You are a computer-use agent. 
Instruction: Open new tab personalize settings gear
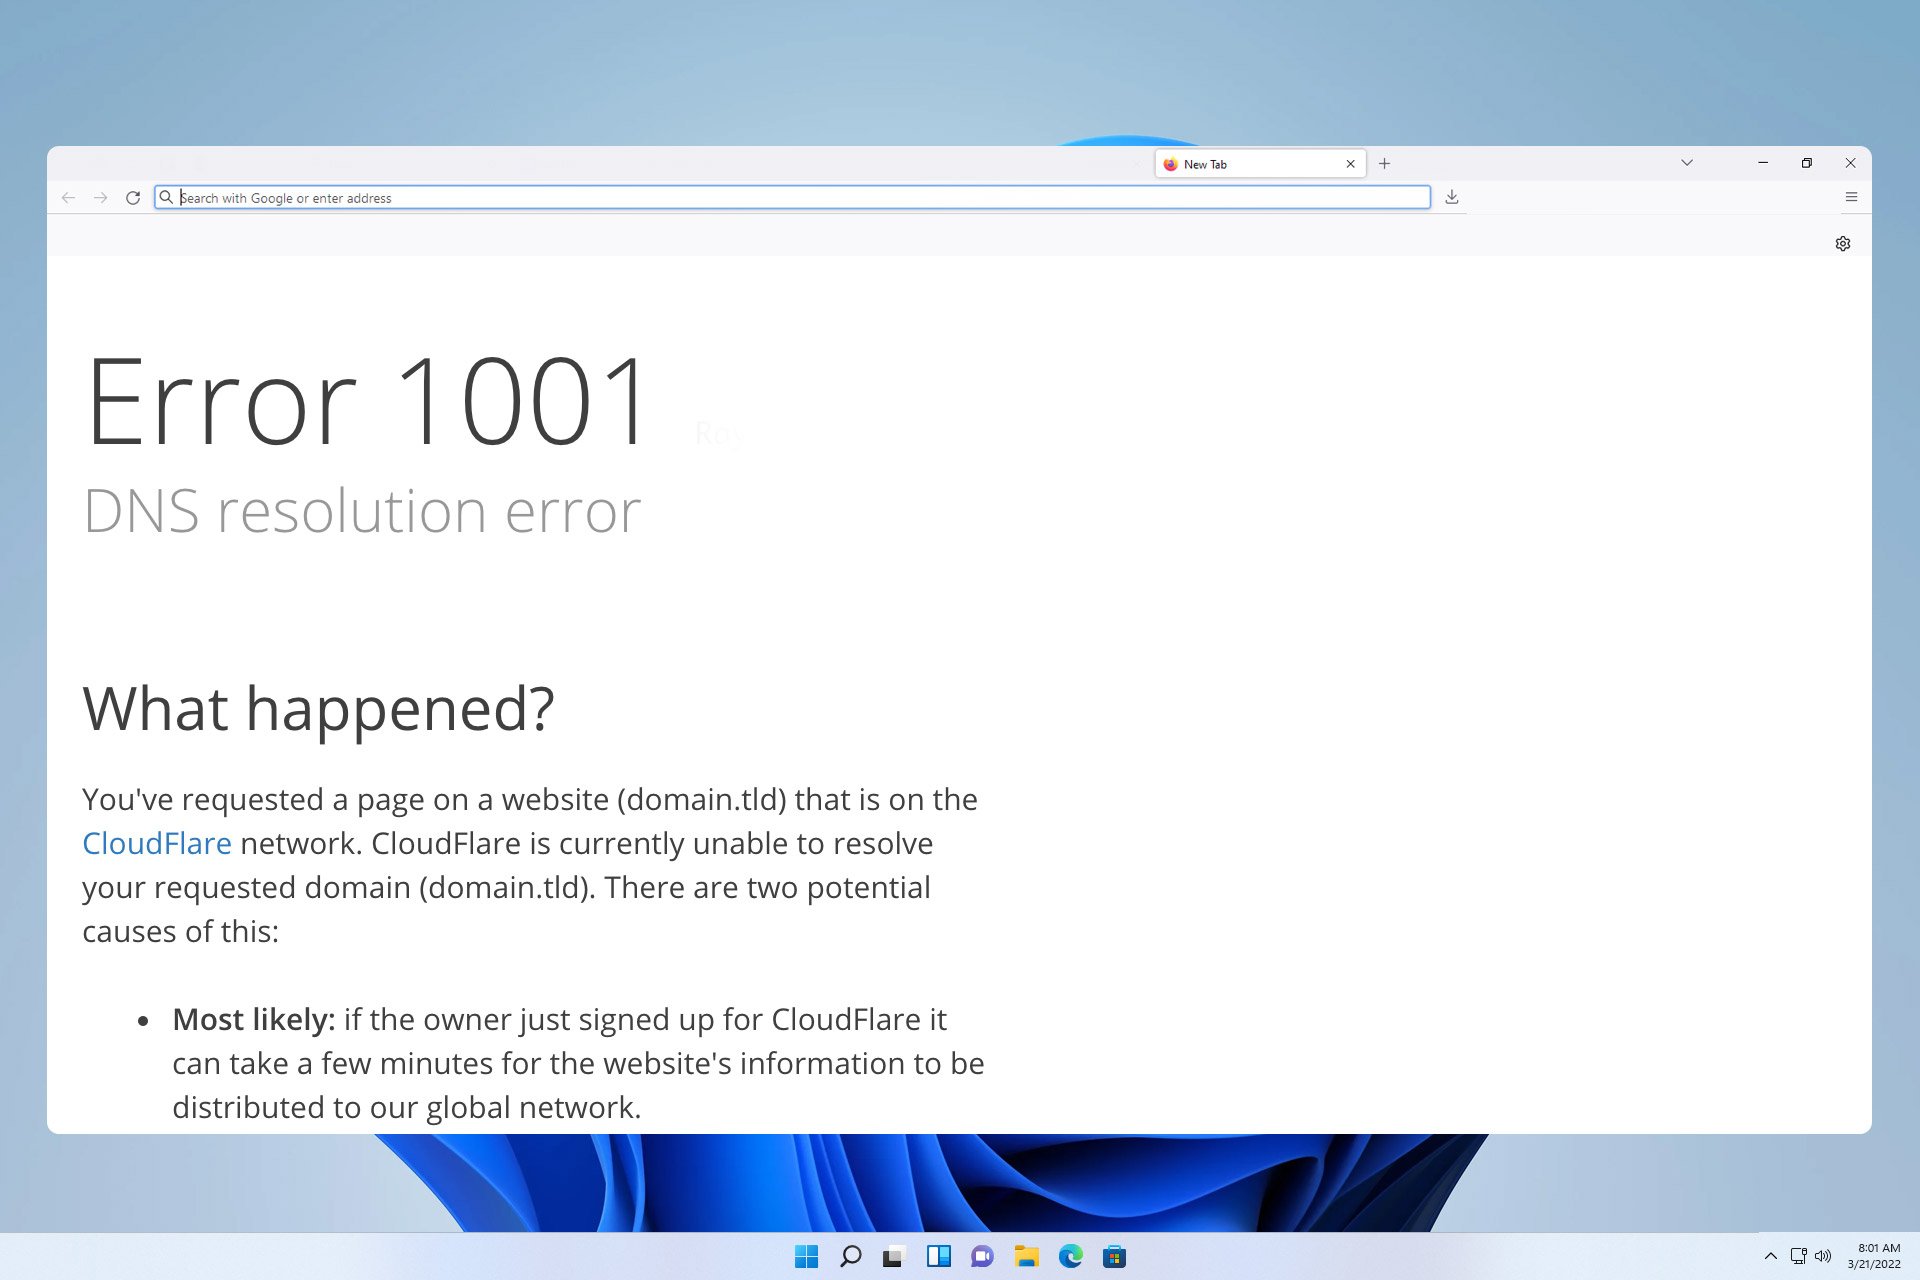(x=1843, y=244)
